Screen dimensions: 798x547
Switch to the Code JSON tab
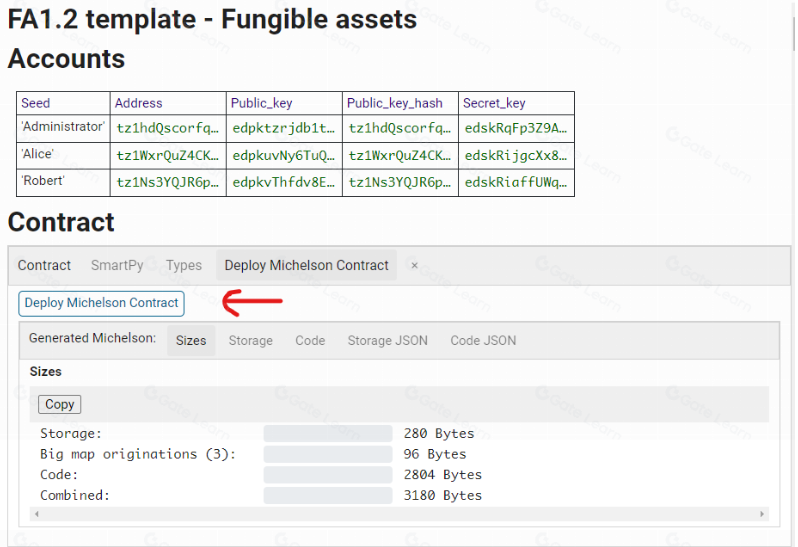coord(483,340)
